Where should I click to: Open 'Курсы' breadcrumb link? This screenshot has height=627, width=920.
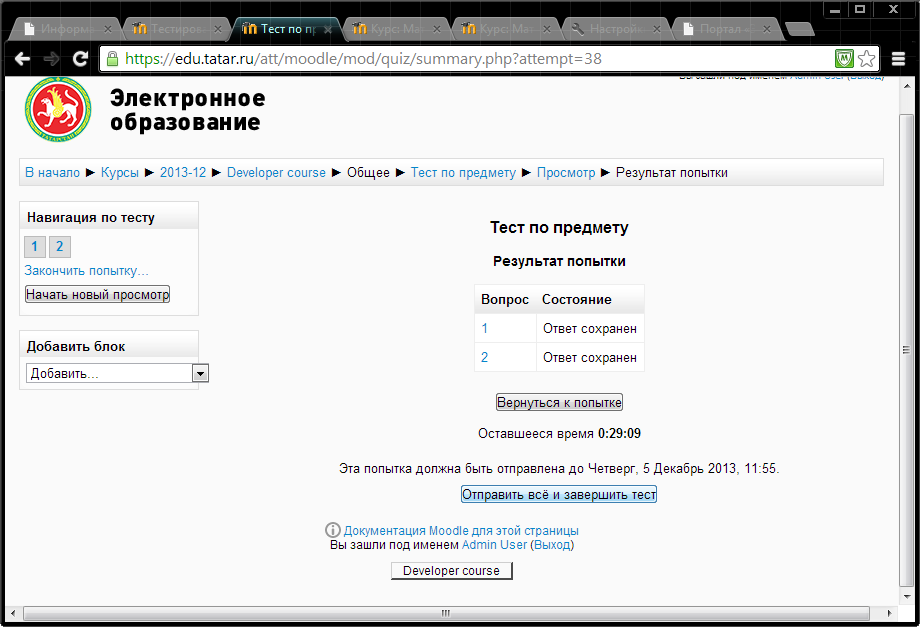click(x=120, y=172)
